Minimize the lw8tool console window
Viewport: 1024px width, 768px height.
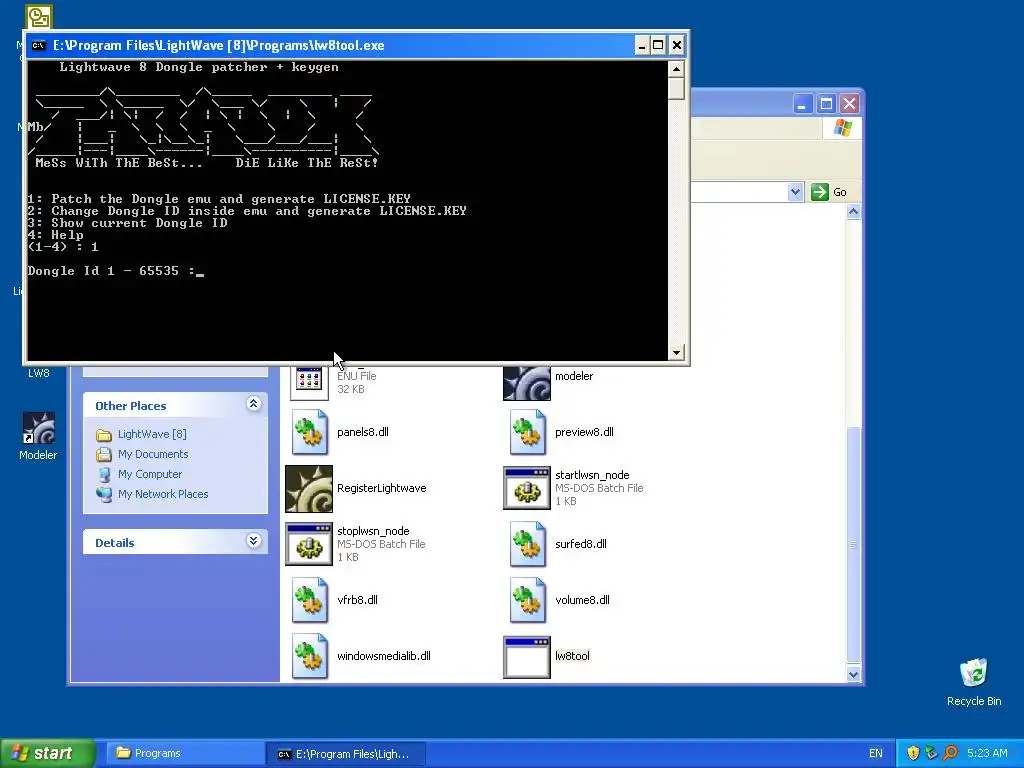click(641, 46)
